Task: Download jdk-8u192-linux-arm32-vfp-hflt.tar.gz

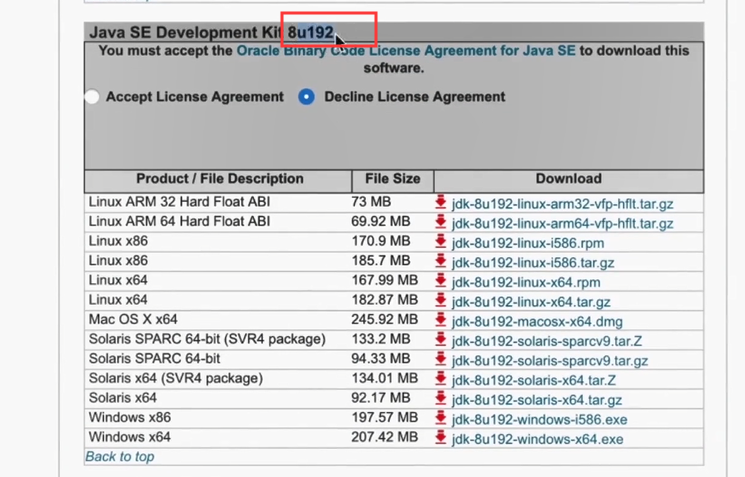Action: click(563, 204)
